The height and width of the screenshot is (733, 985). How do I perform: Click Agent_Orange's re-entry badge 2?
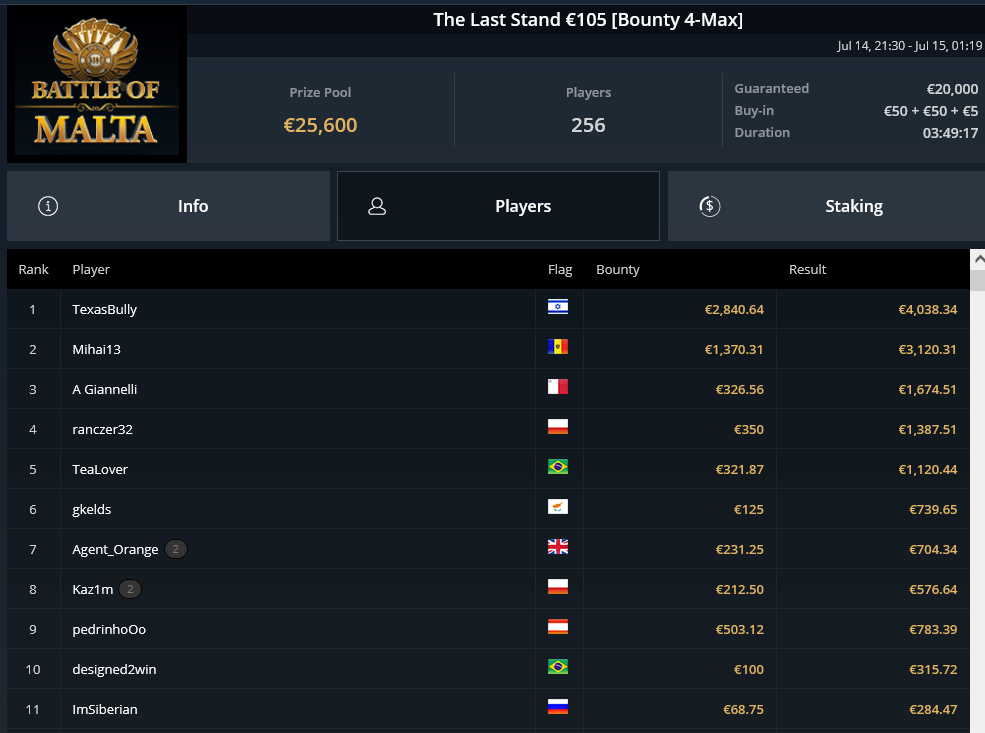(176, 550)
